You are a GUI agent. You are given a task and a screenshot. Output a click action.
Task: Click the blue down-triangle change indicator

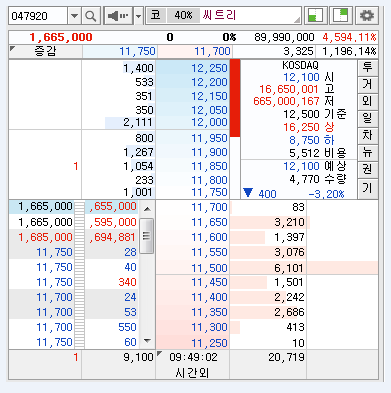pyautogui.click(x=248, y=193)
